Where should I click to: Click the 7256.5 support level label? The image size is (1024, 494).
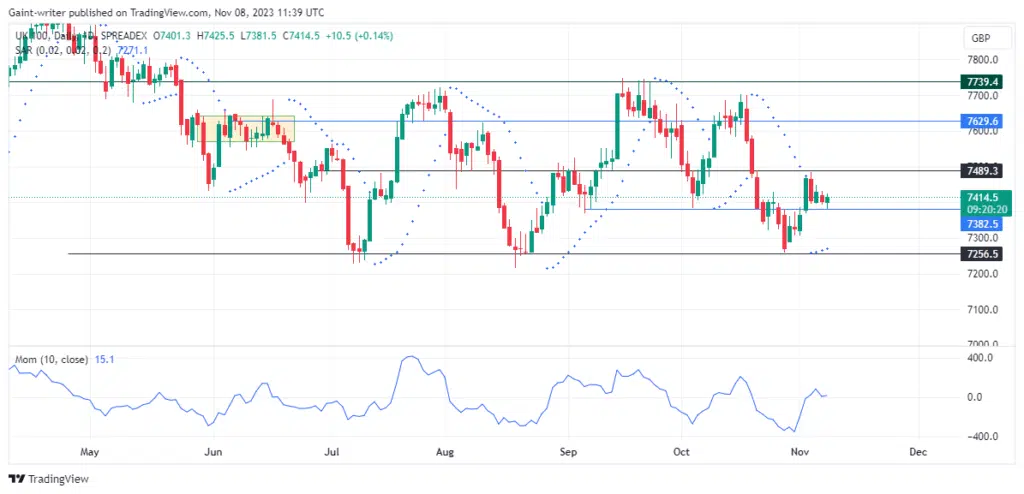pos(978,254)
